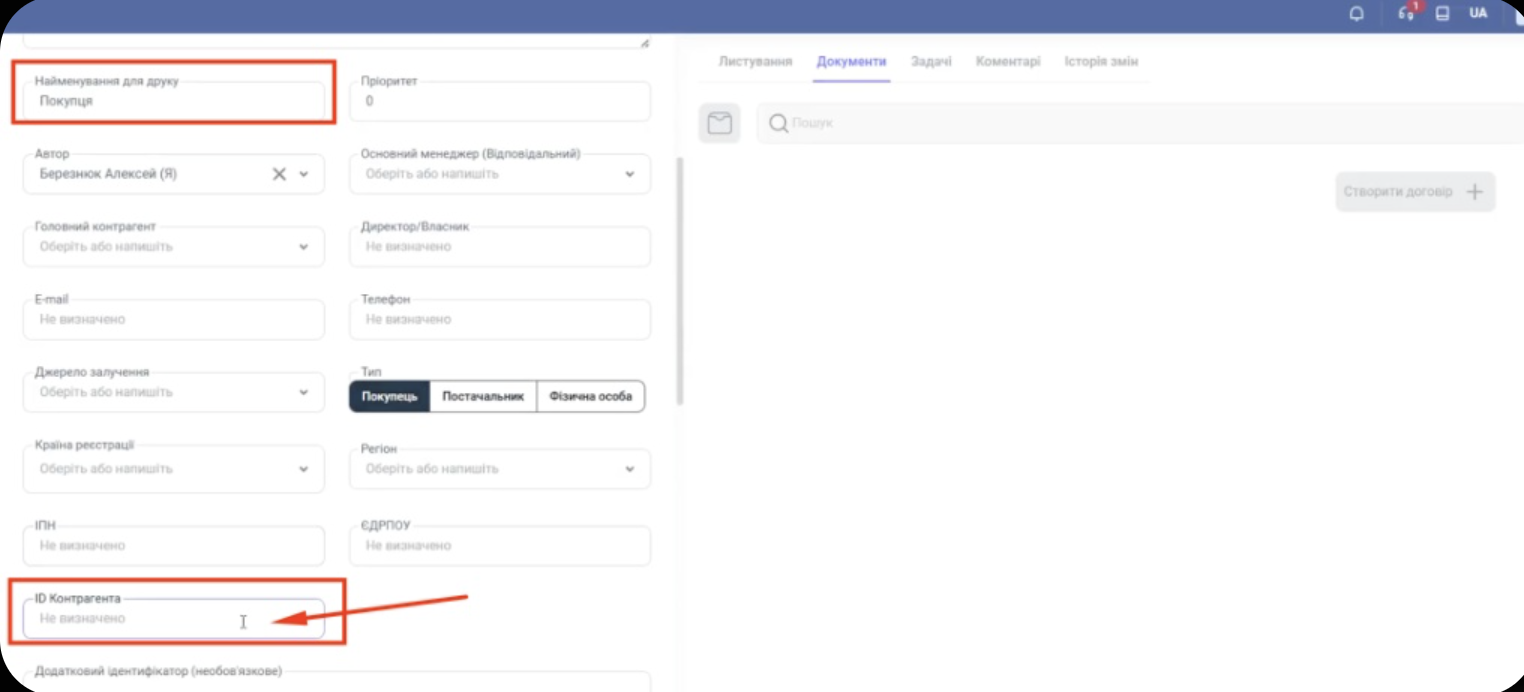The image size is (1524, 692).
Task: Select Фізична особа contractor type
Action: (590, 396)
